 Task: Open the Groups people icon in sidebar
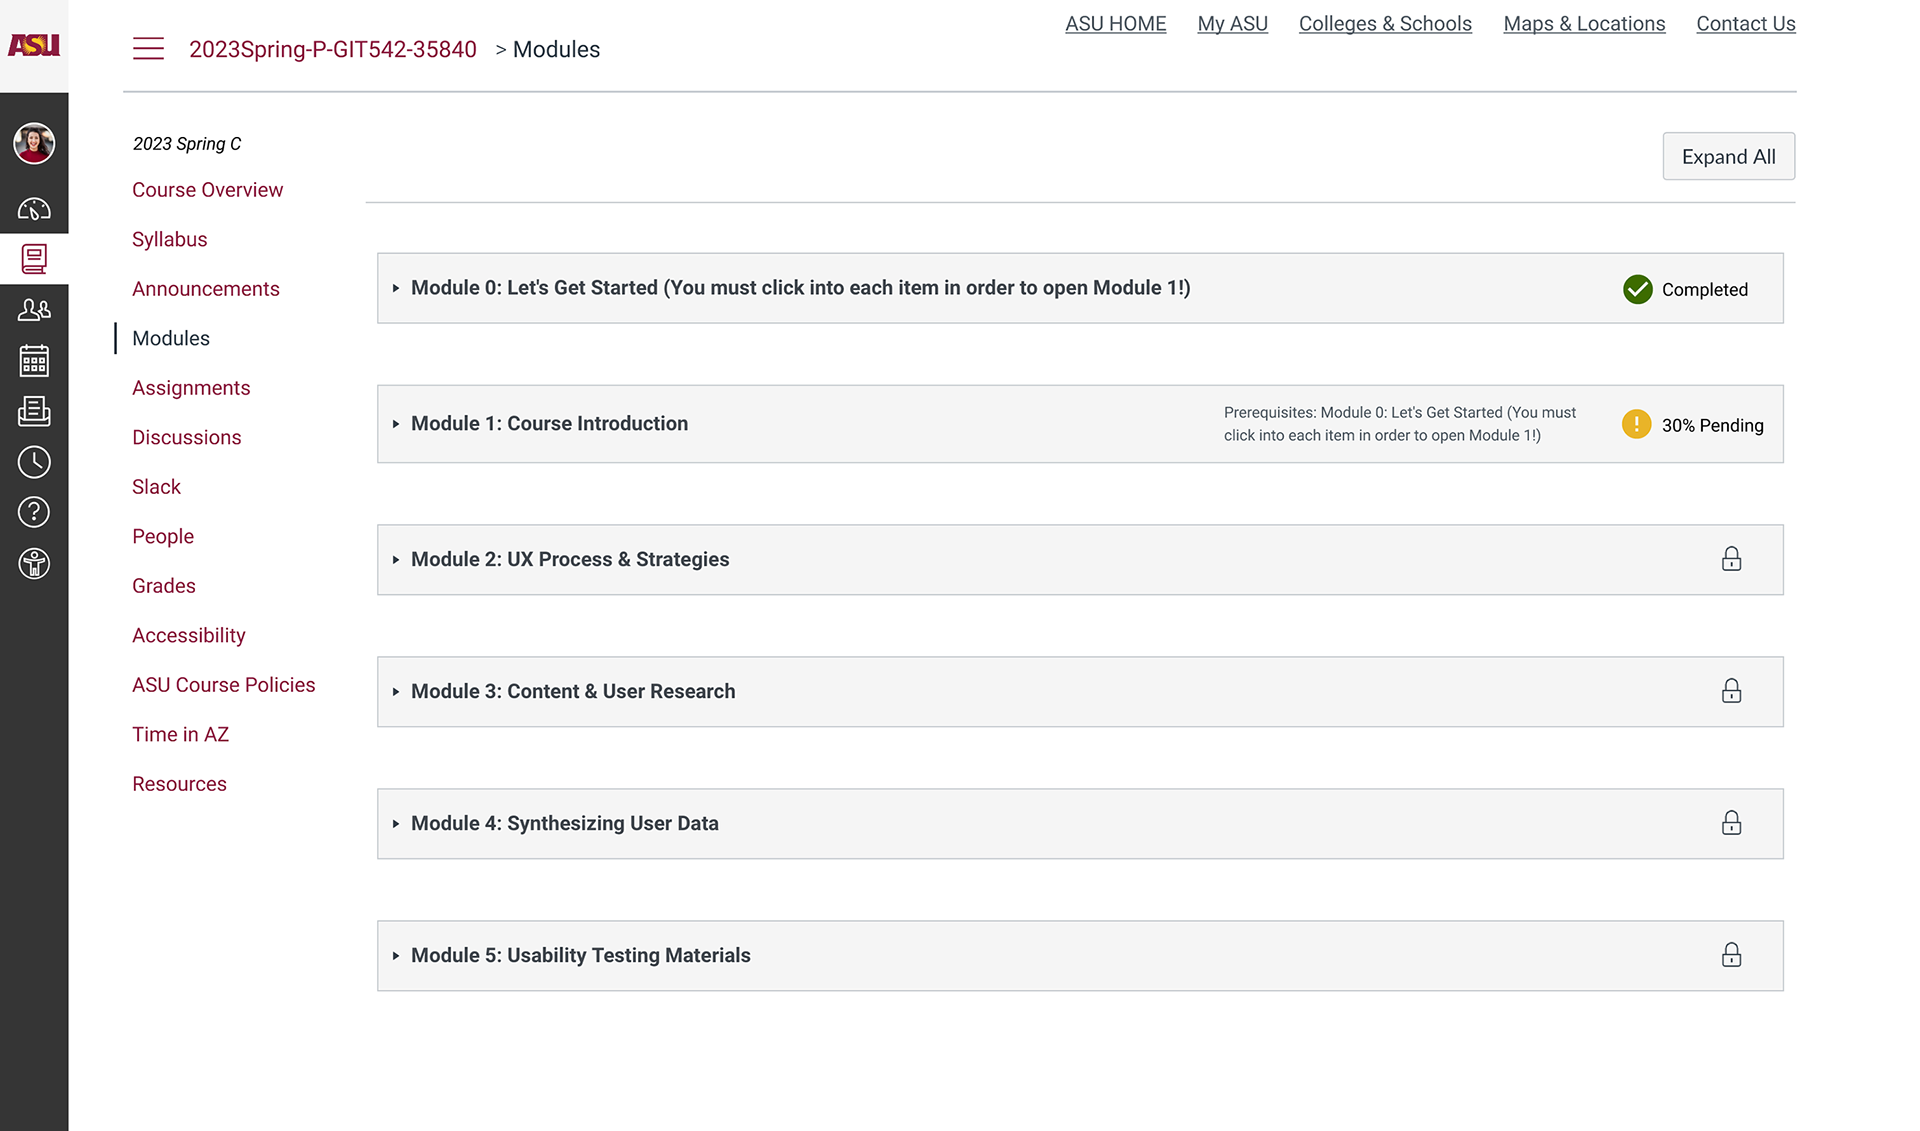tap(34, 310)
